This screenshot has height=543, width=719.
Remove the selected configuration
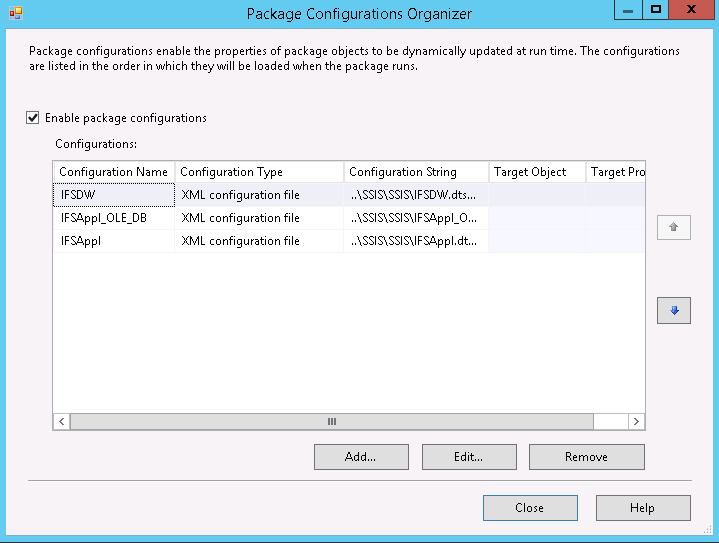tap(586, 457)
